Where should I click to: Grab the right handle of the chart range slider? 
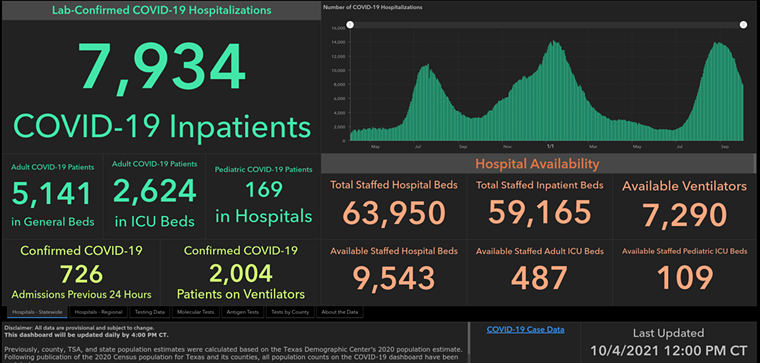744,25
